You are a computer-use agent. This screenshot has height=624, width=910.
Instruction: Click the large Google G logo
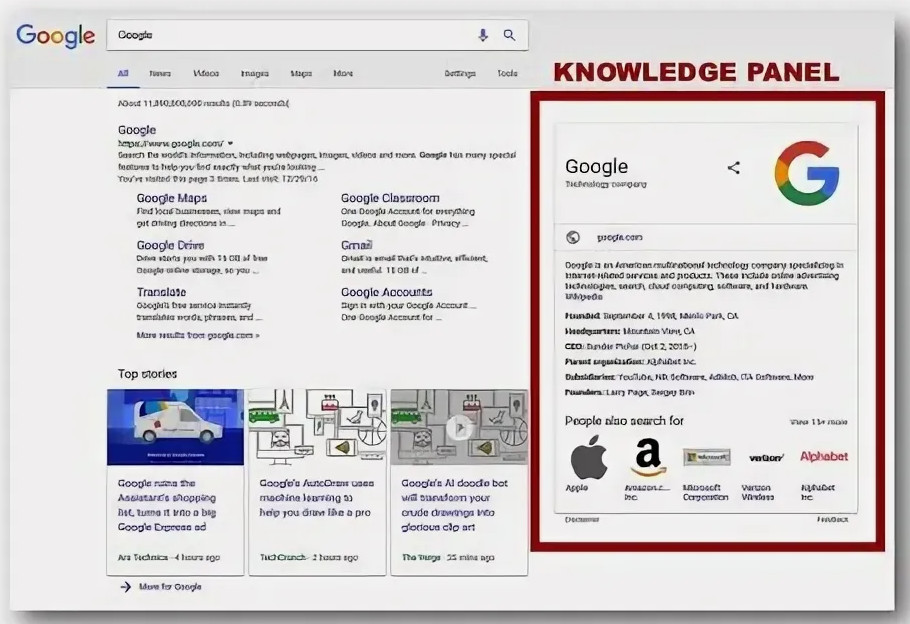pos(807,173)
